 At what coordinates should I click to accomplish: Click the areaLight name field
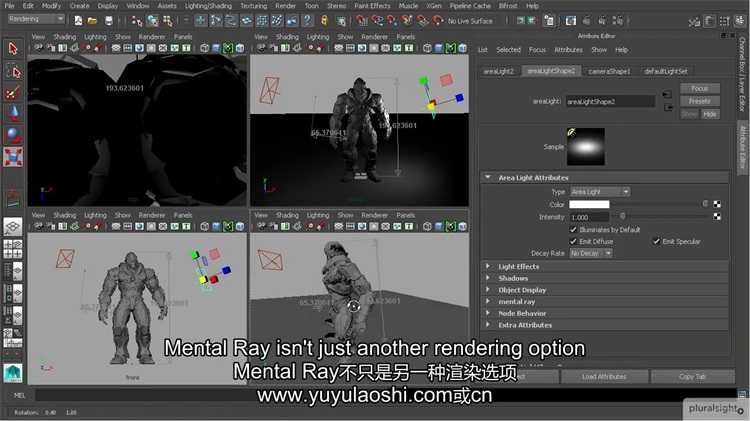(610, 101)
